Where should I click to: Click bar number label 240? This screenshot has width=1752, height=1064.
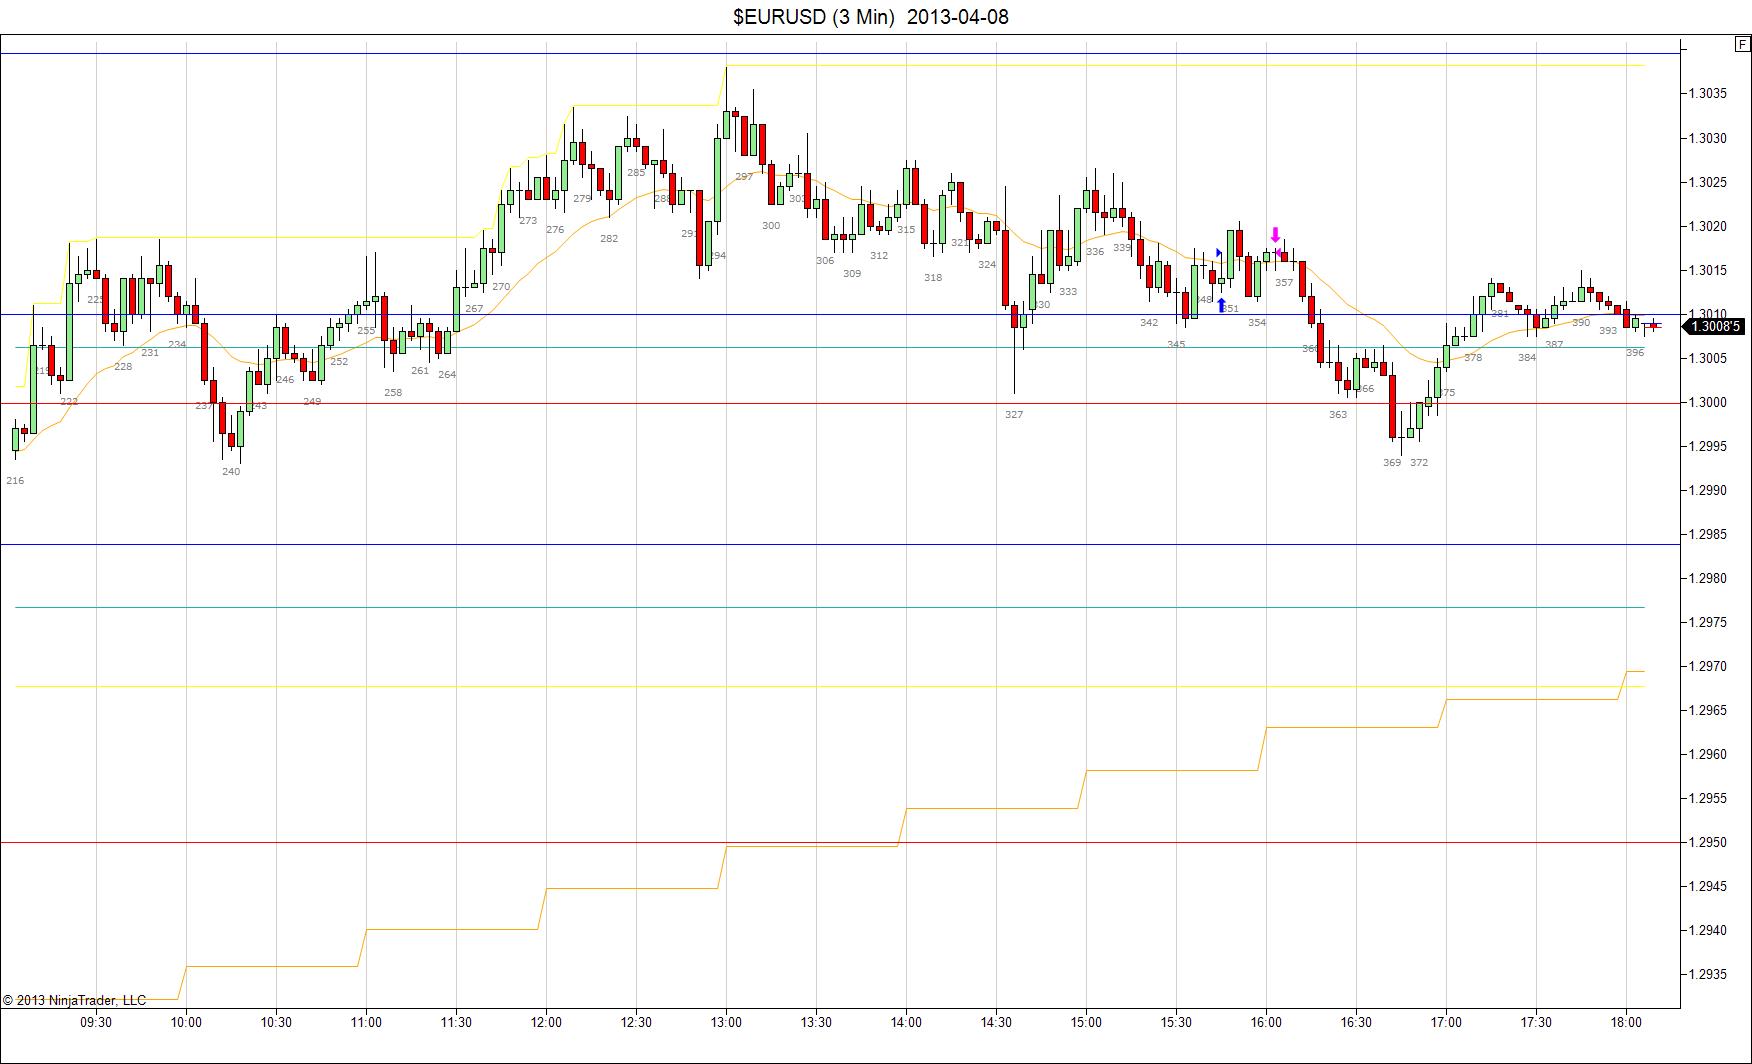(231, 472)
